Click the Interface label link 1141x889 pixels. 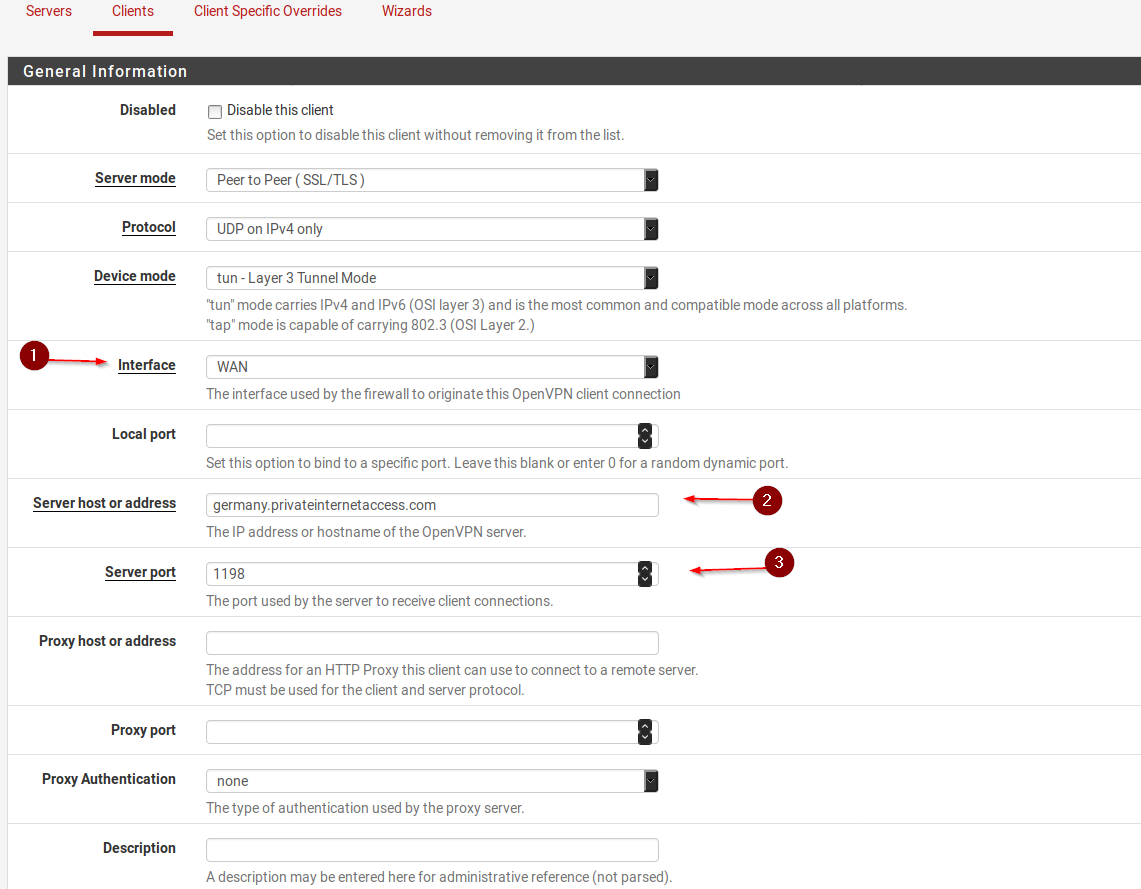146,365
